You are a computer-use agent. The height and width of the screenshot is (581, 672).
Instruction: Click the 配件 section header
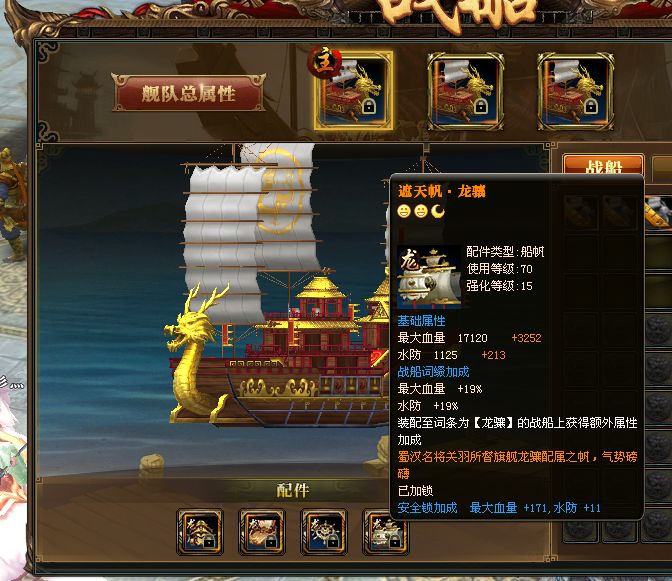point(293,490)
